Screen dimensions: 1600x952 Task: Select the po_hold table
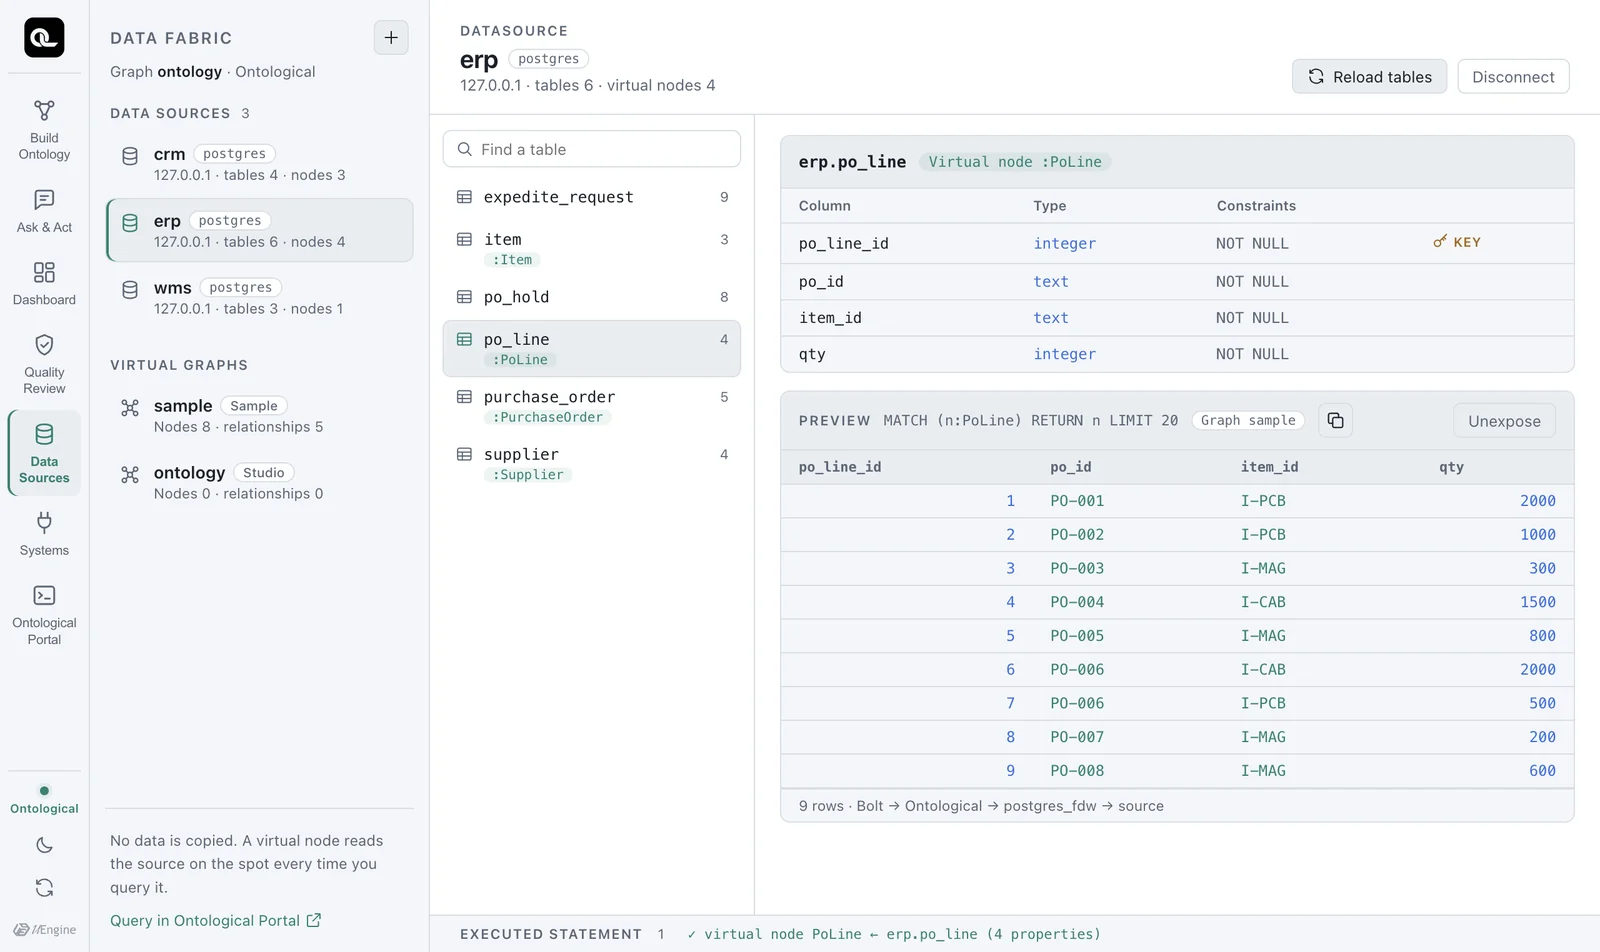[592, 297]
